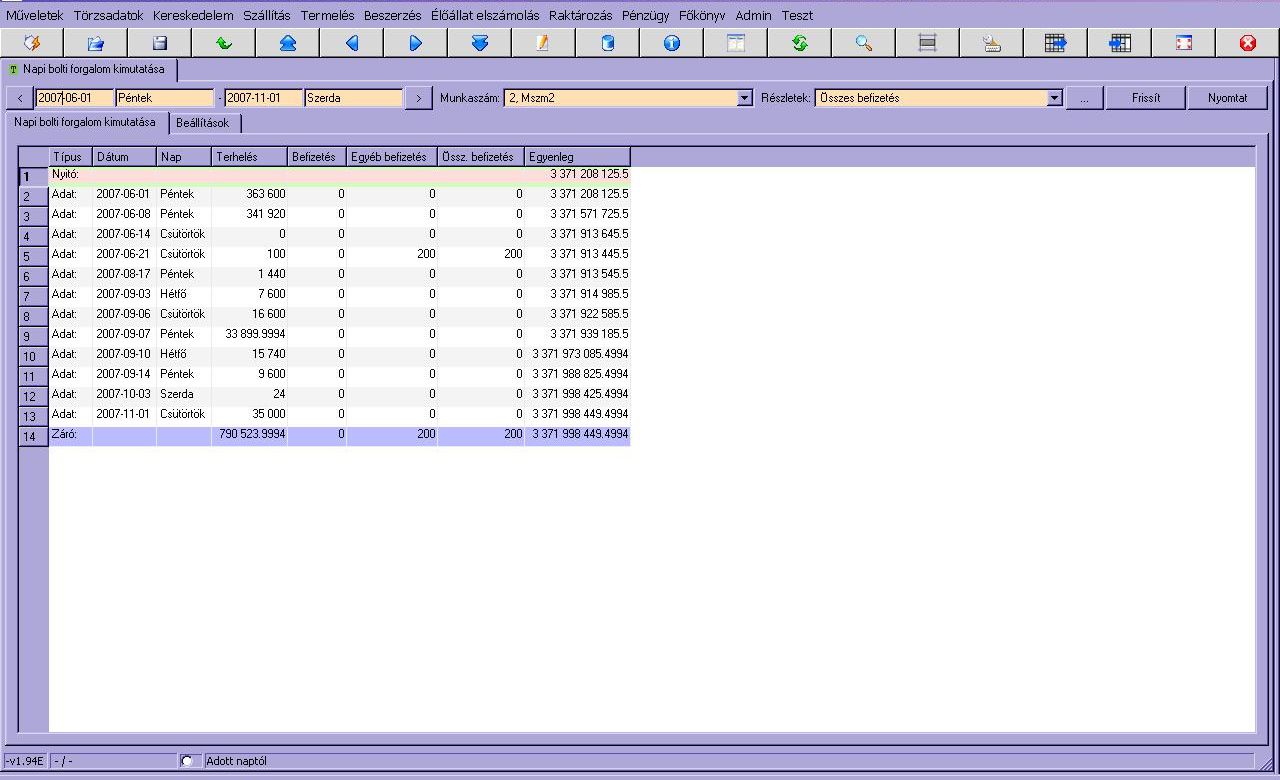This screenshot has height=780, width=1280.
Task: Step date range backward with '<' button
Action: coord(20,98)
